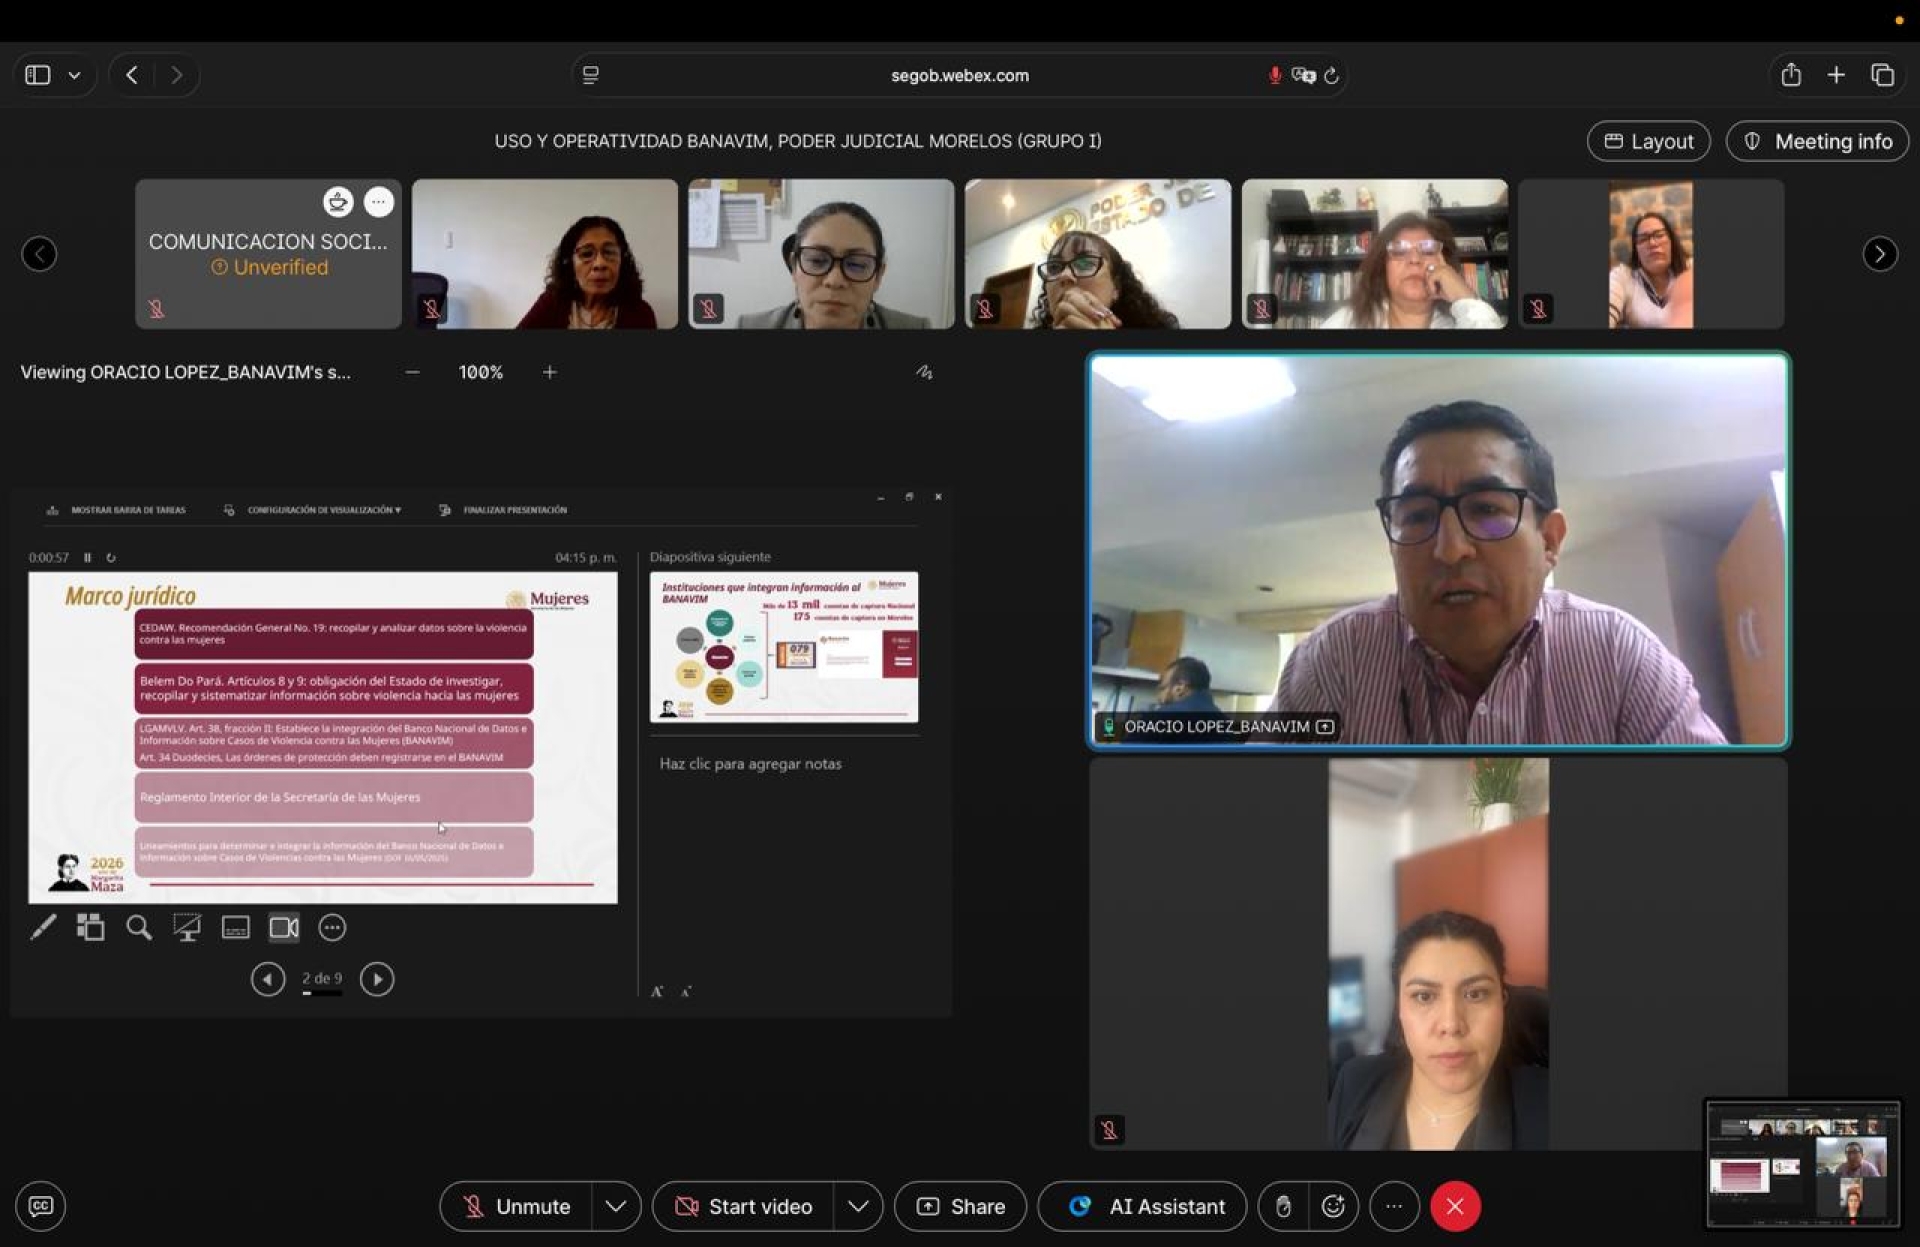Click the red leave meeting button
Viewport: 1920px width, 1247px height.
(1455, 1206)
